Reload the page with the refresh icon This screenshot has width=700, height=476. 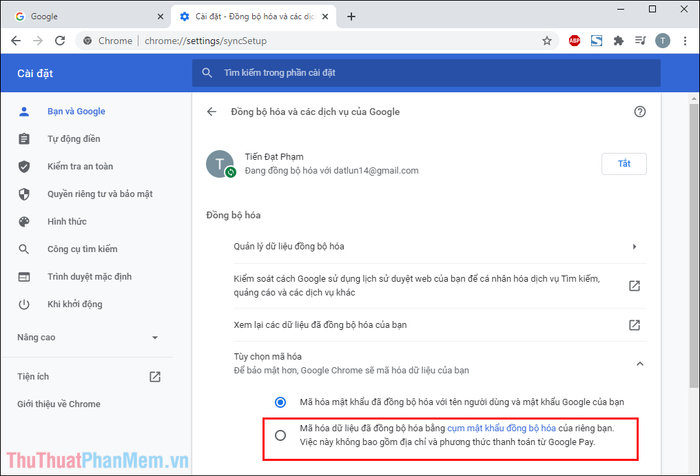pos(60,41)
